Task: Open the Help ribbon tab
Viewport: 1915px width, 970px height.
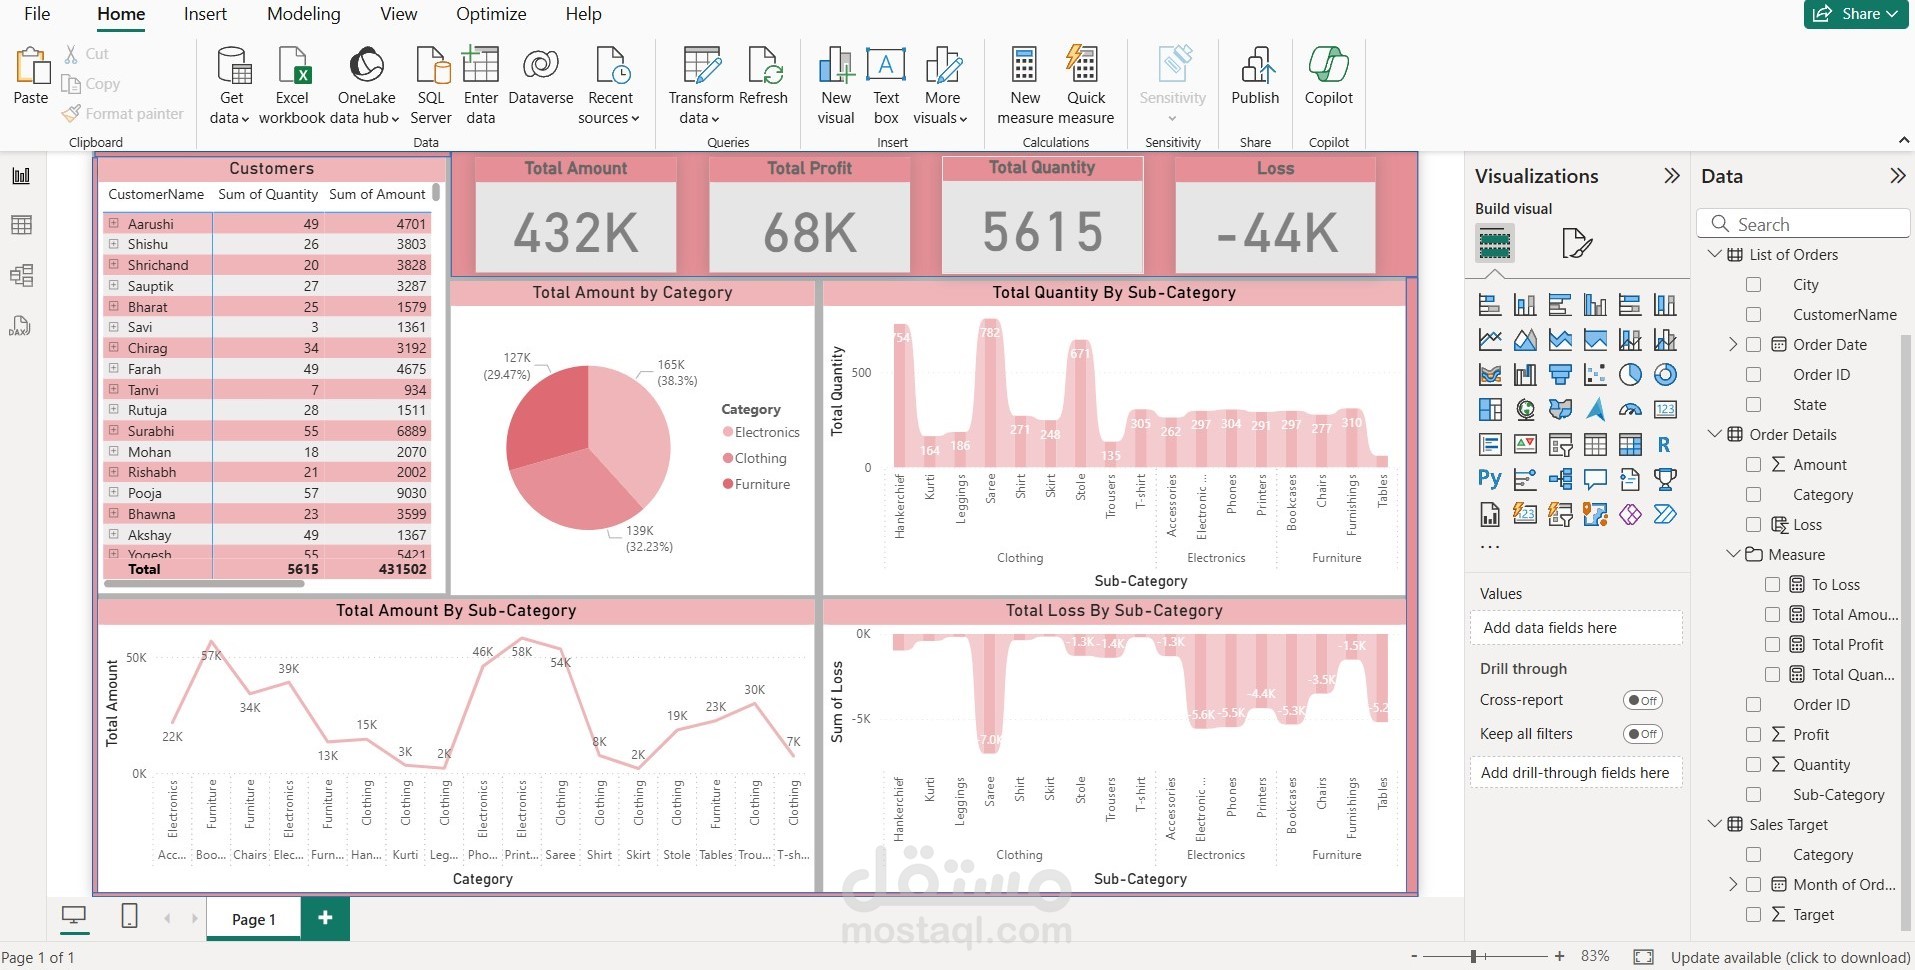Action: click(583, 14)
